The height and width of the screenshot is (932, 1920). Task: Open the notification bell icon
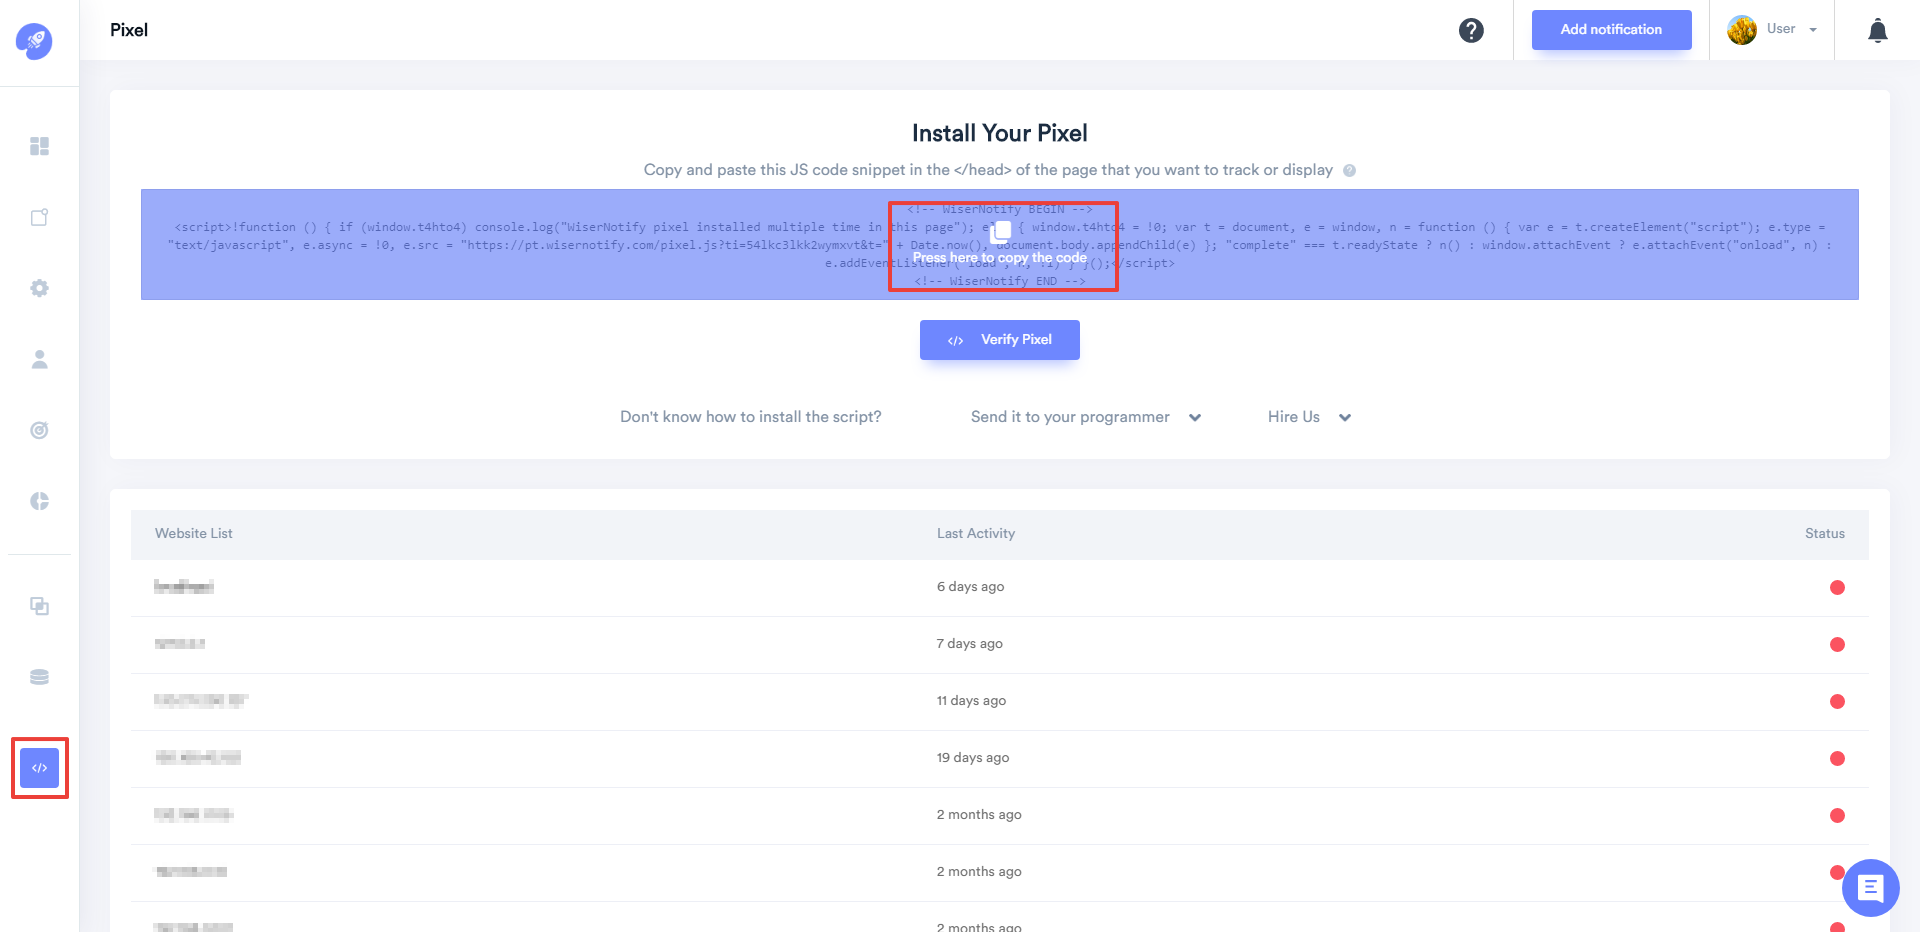(x=1878, y=31)
